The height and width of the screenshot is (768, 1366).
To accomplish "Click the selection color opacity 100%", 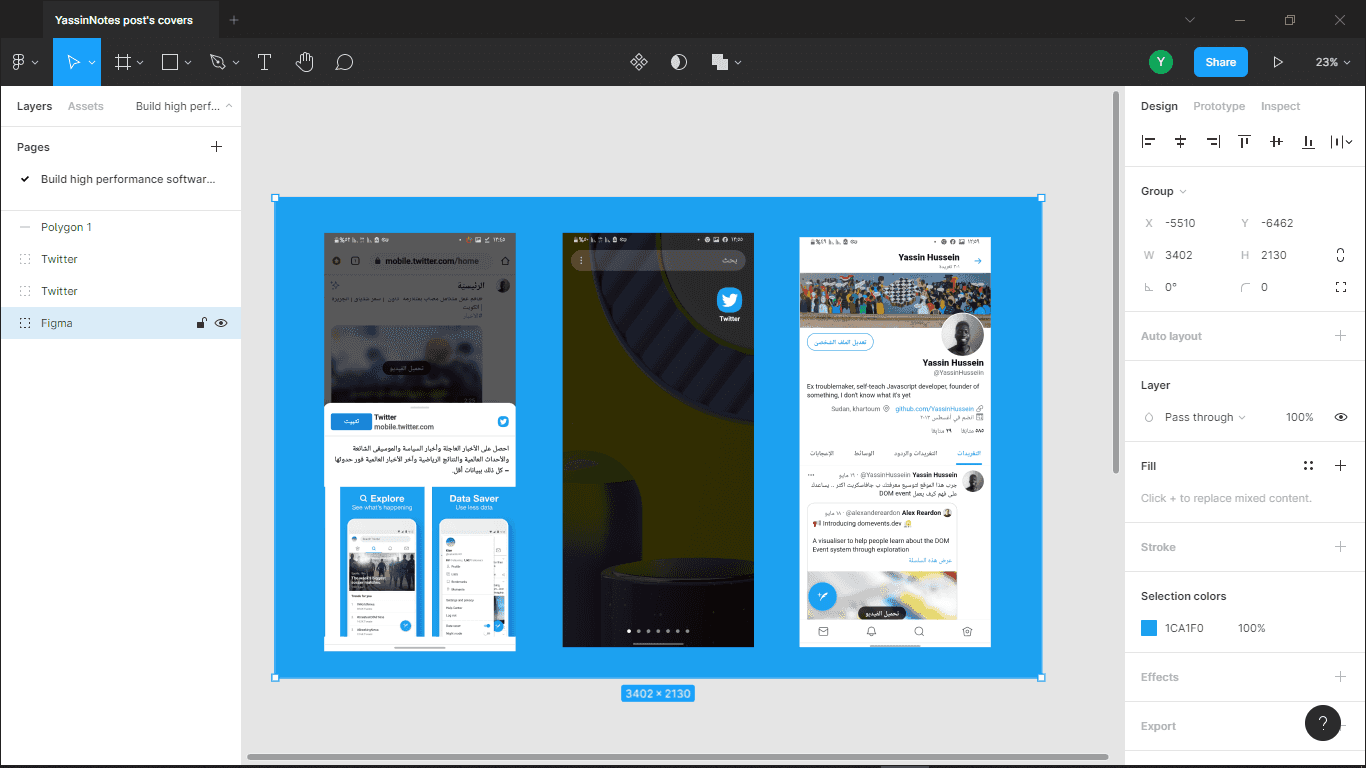I will click(1251, 628).
